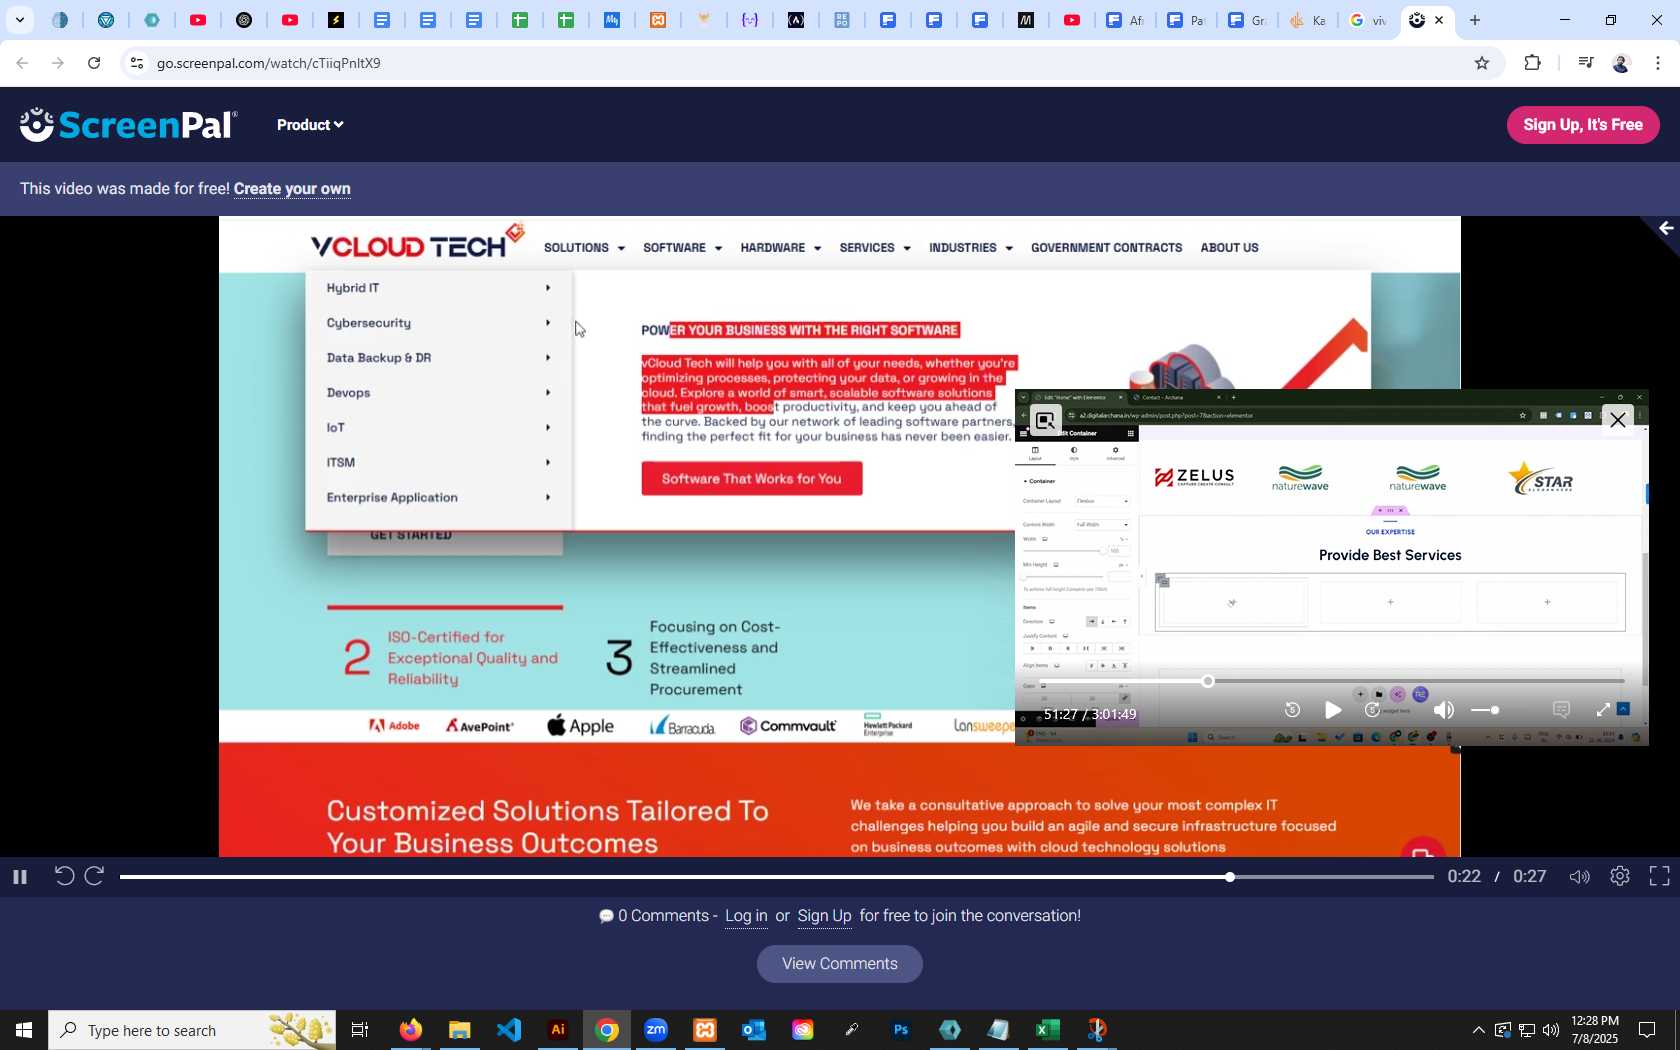Open the tab search dropdown arrow
The height and width of the screenshot is (1050, 1680).
coord(19,20)
